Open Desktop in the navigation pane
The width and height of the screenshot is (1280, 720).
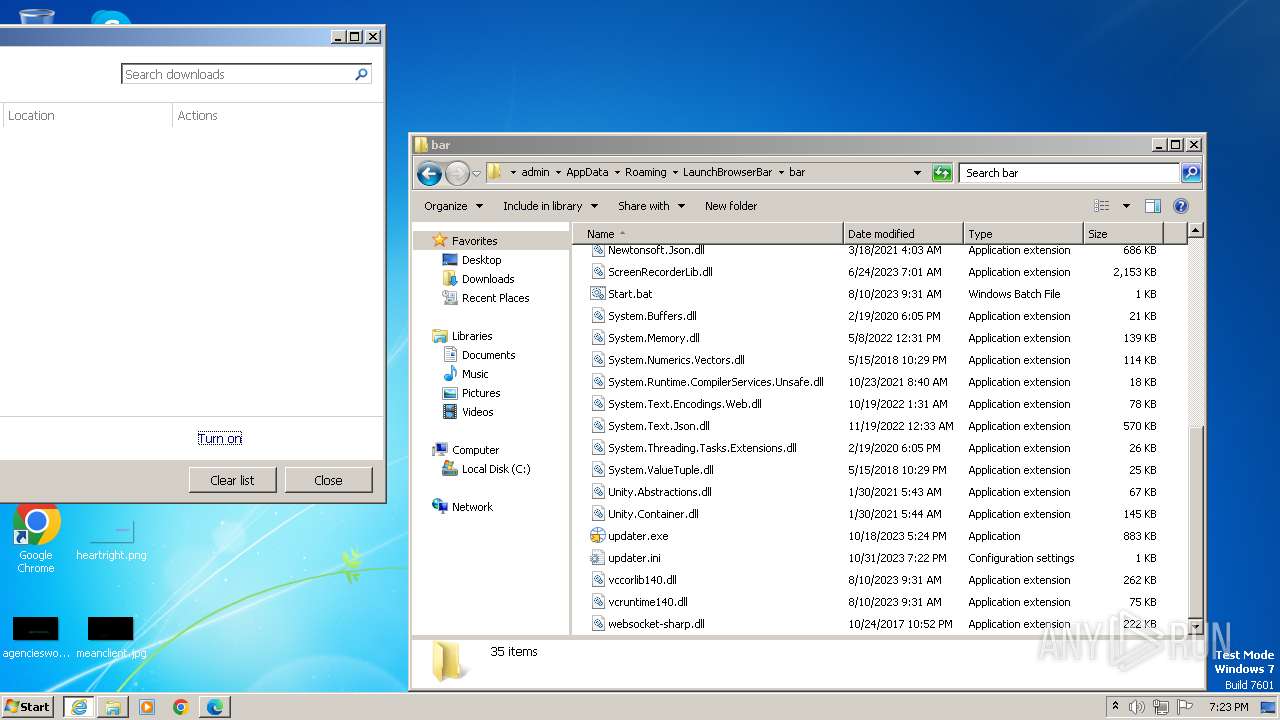pos(481,260)
